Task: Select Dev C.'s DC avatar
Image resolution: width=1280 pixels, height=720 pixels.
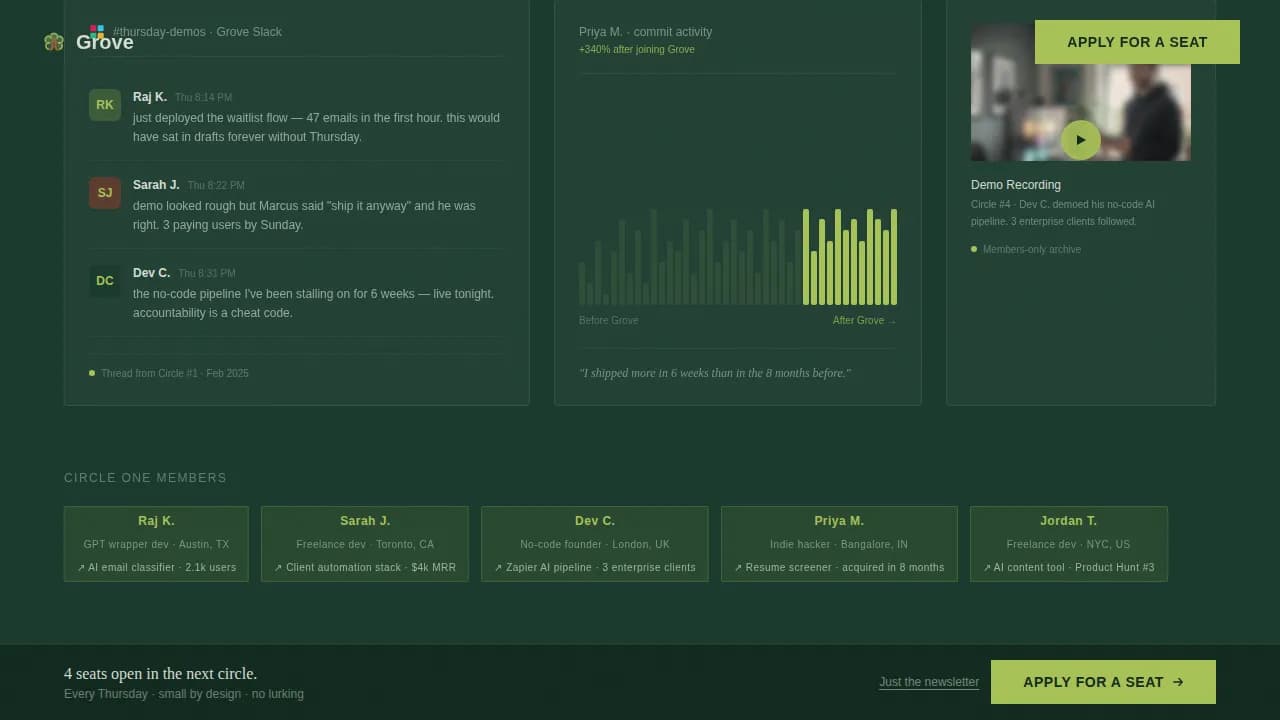Action: [x=105, y=281]
